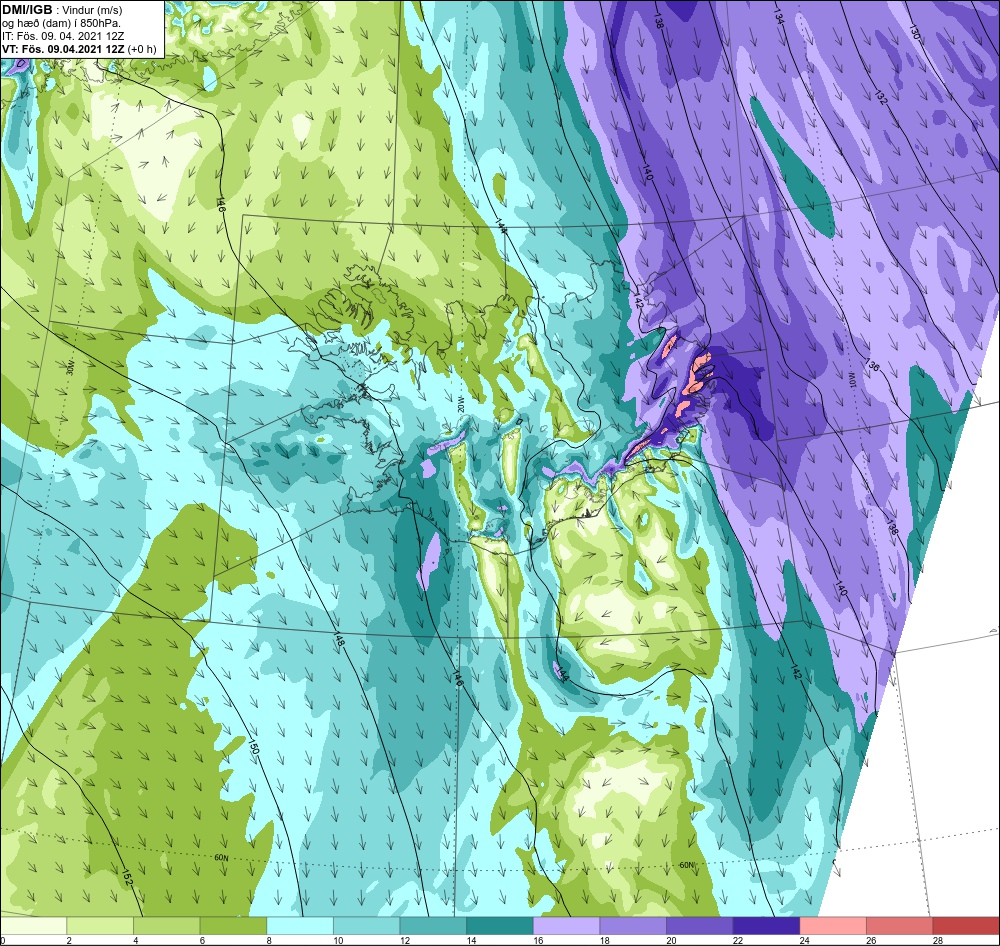Click the '152' height contour label
The image size is (1000, 946).
point(128,878)
